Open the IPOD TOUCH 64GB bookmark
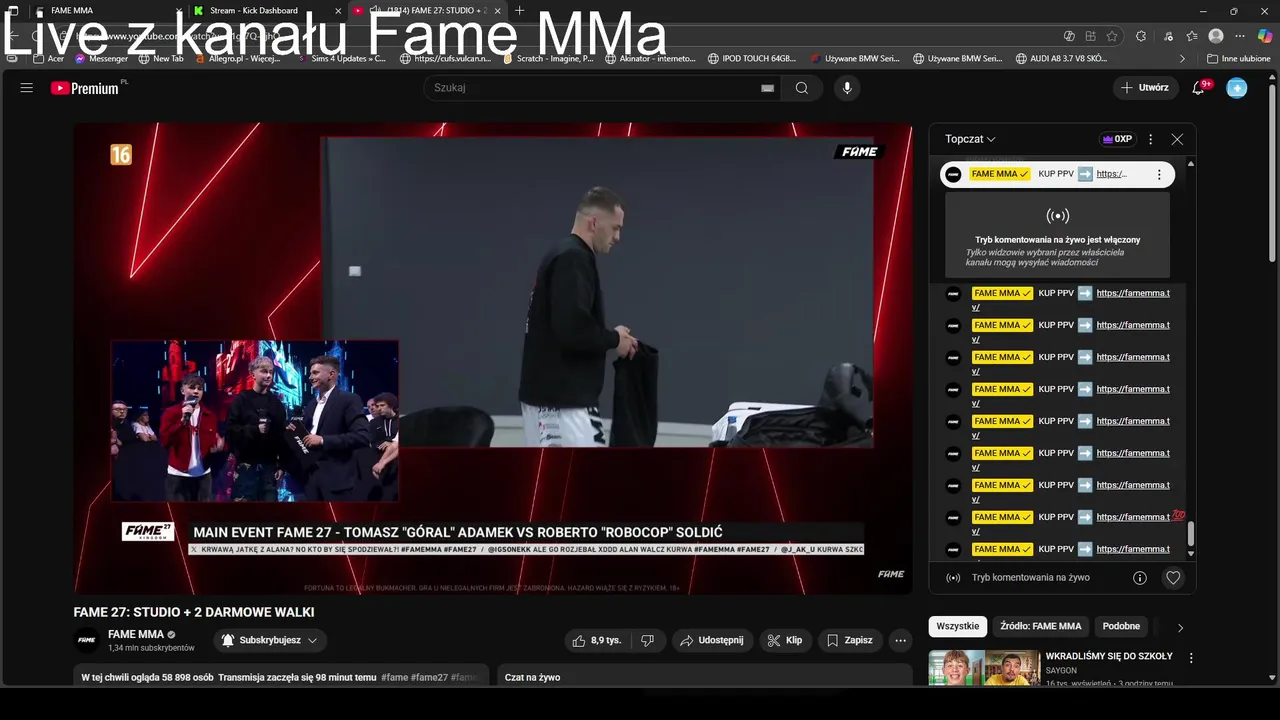Image resolution: width=1280 pixels, height=720 pixels. pos(752,59)
